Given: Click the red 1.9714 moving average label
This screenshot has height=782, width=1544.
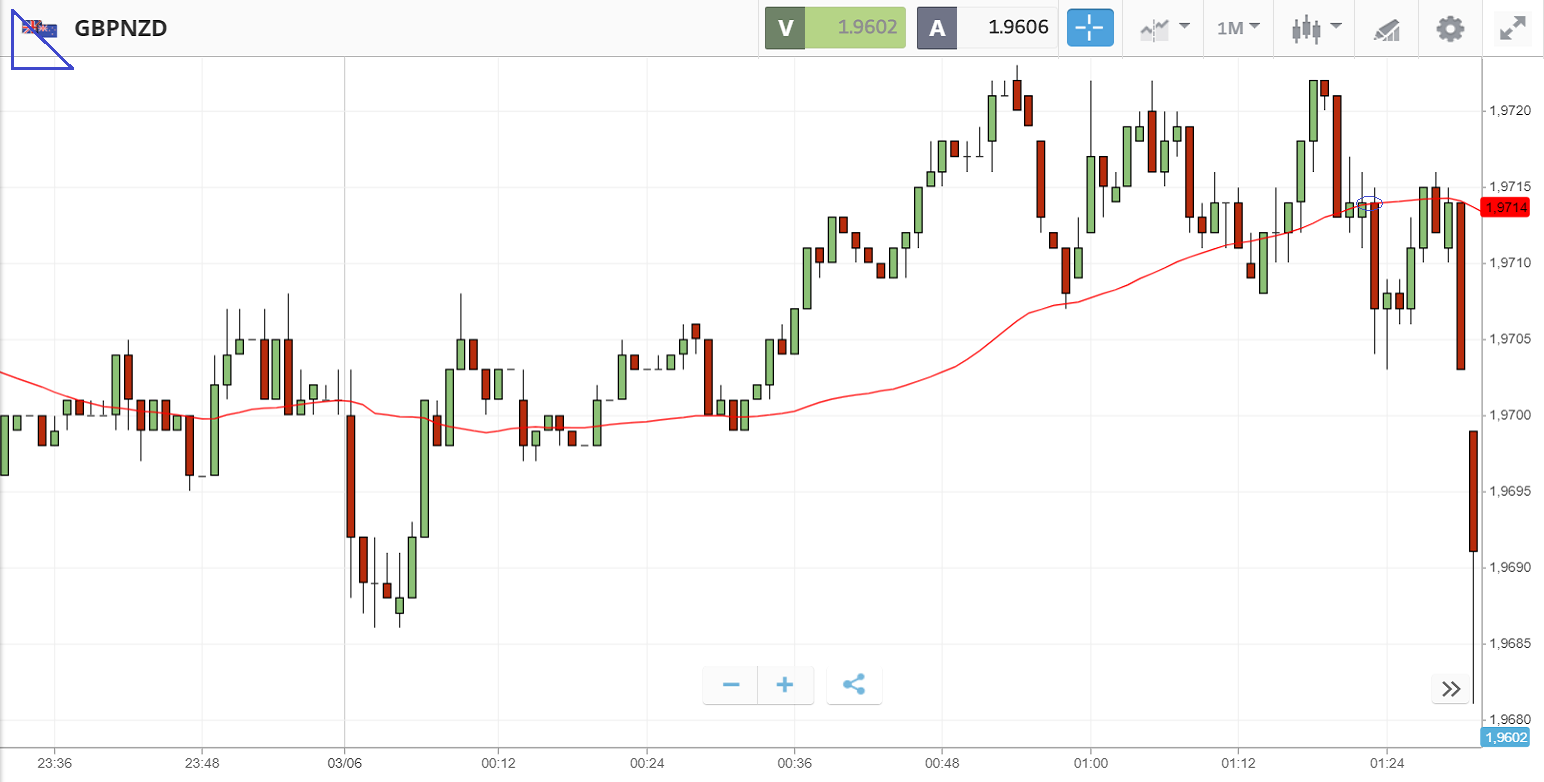Looking at the screenshot, I should click(1505, 208).
